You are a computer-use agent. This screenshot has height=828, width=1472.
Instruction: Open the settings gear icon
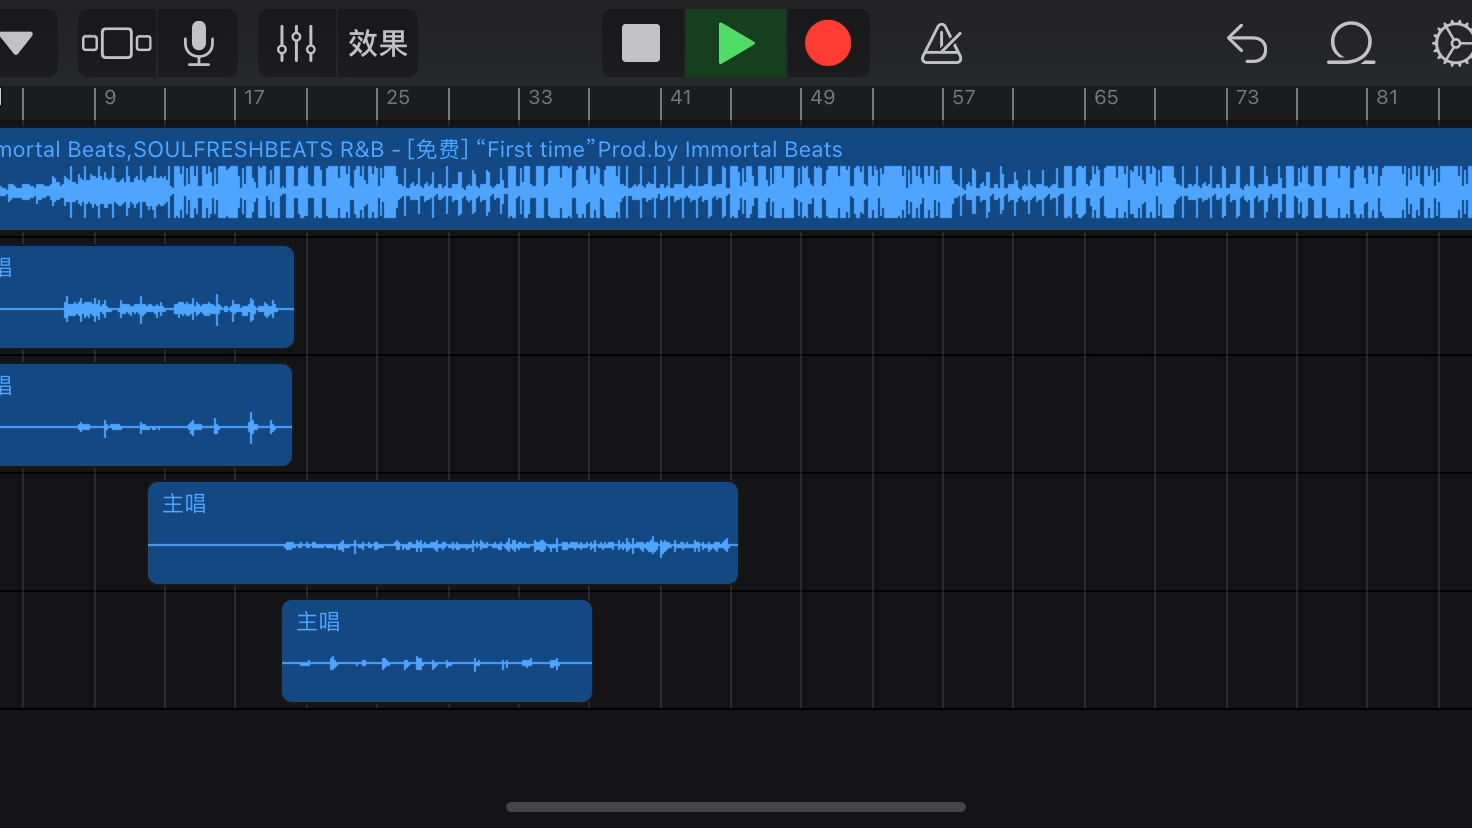pyautogui.click(x=1452, y=44)
